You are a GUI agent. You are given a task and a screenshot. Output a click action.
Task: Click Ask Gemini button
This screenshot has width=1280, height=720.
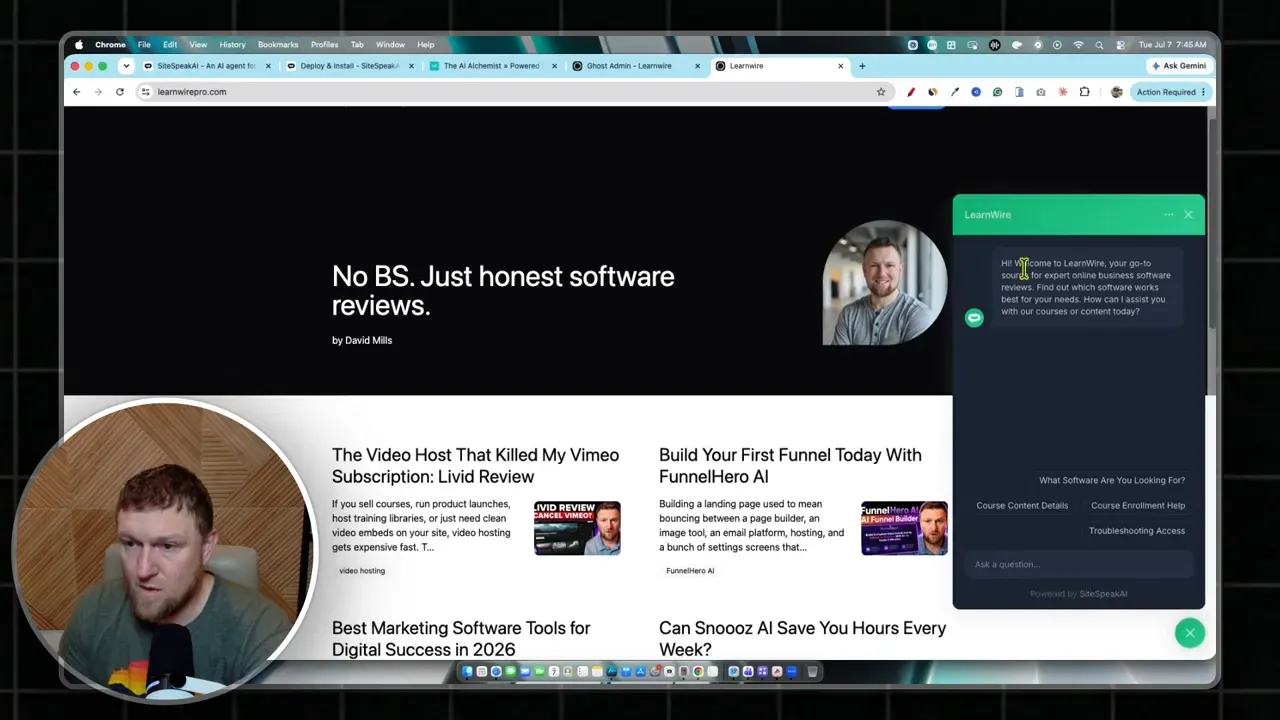click(1179, 66)
